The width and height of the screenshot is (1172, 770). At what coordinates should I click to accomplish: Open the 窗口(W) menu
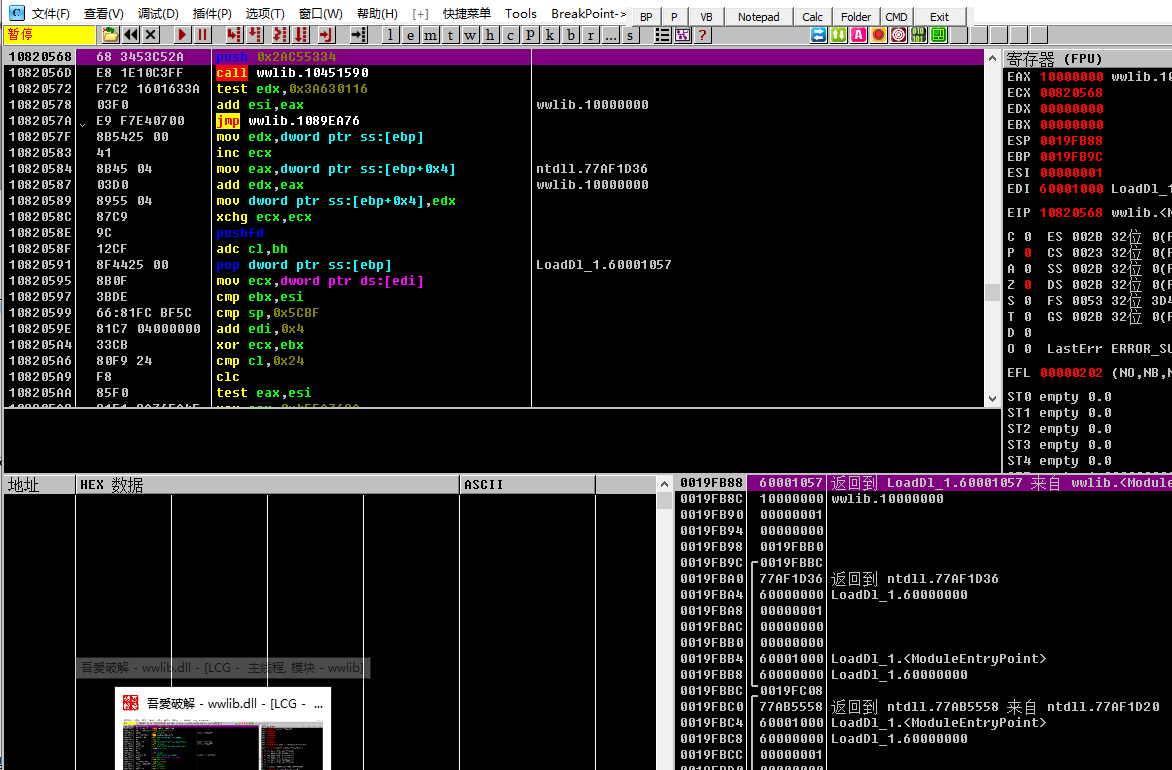pyautogui.click(x=321, y=13)
